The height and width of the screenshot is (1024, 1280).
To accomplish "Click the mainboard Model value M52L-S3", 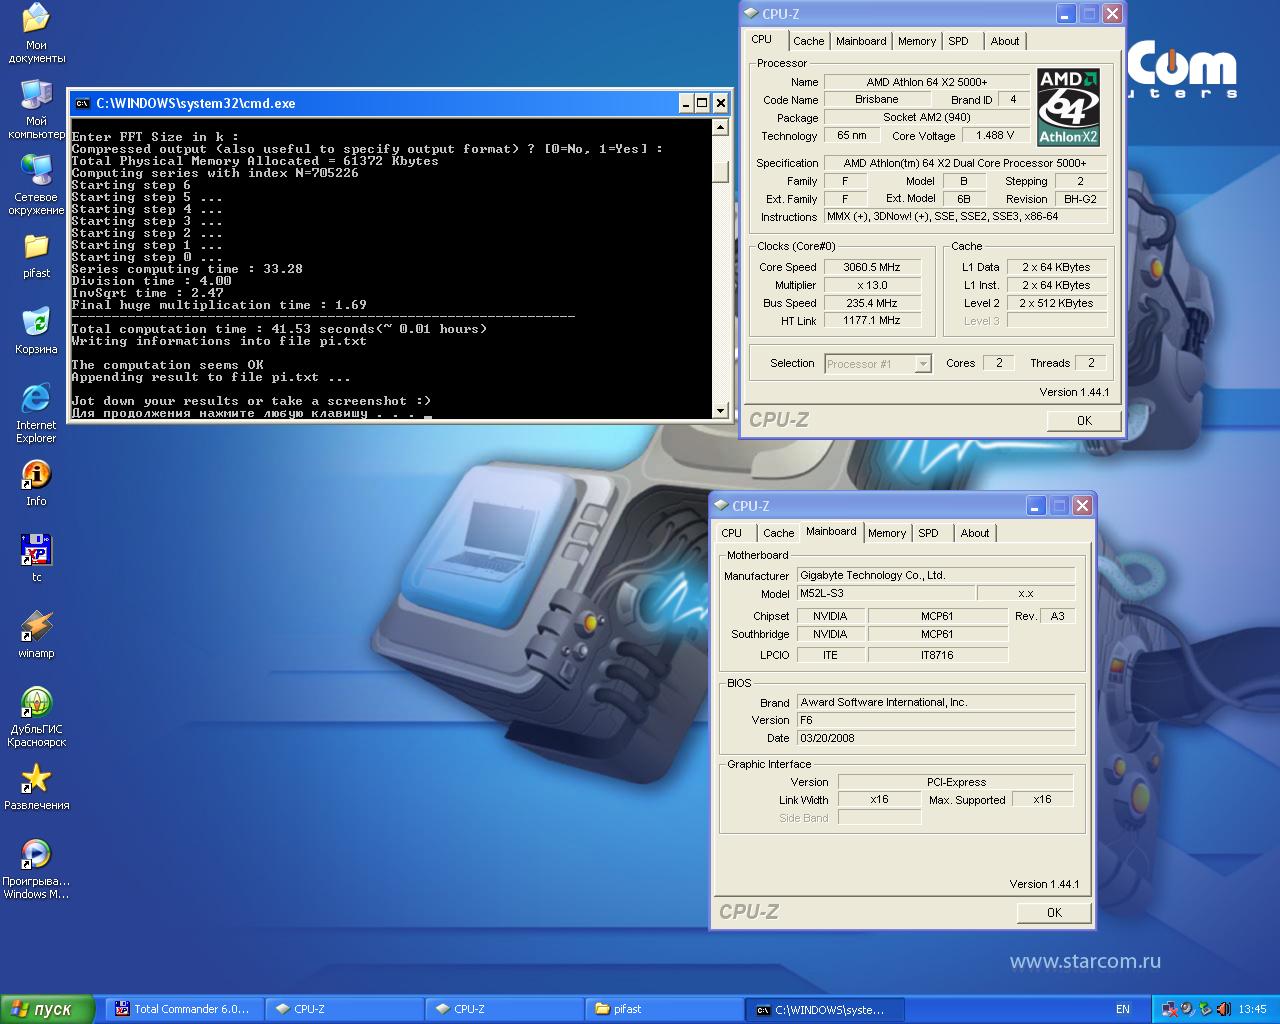I will (885, 594).
